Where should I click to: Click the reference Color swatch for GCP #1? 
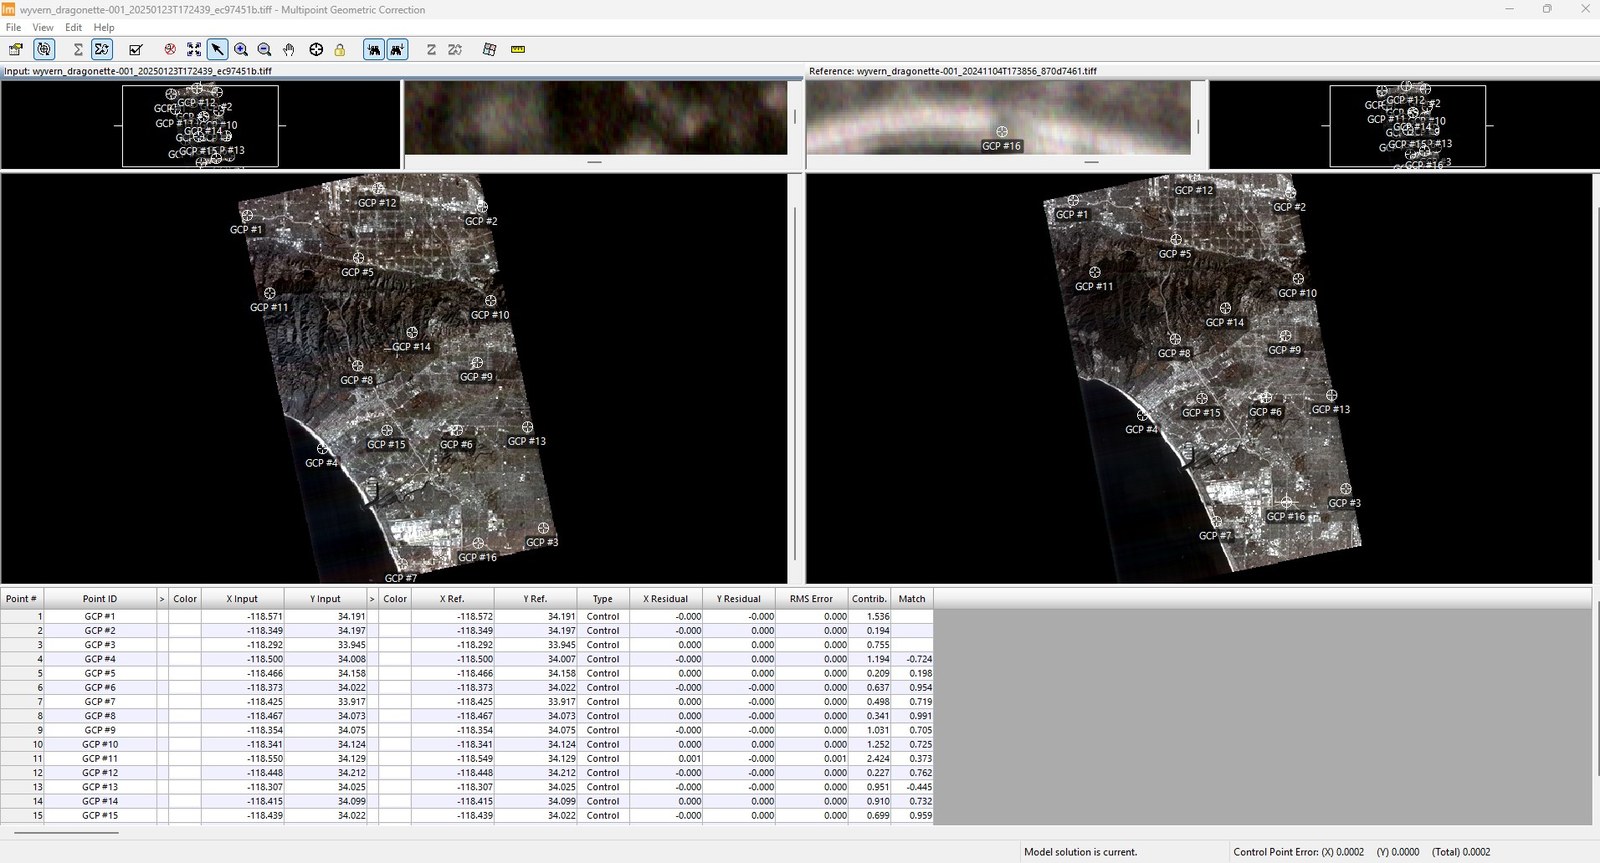click(x=395, y=616)
